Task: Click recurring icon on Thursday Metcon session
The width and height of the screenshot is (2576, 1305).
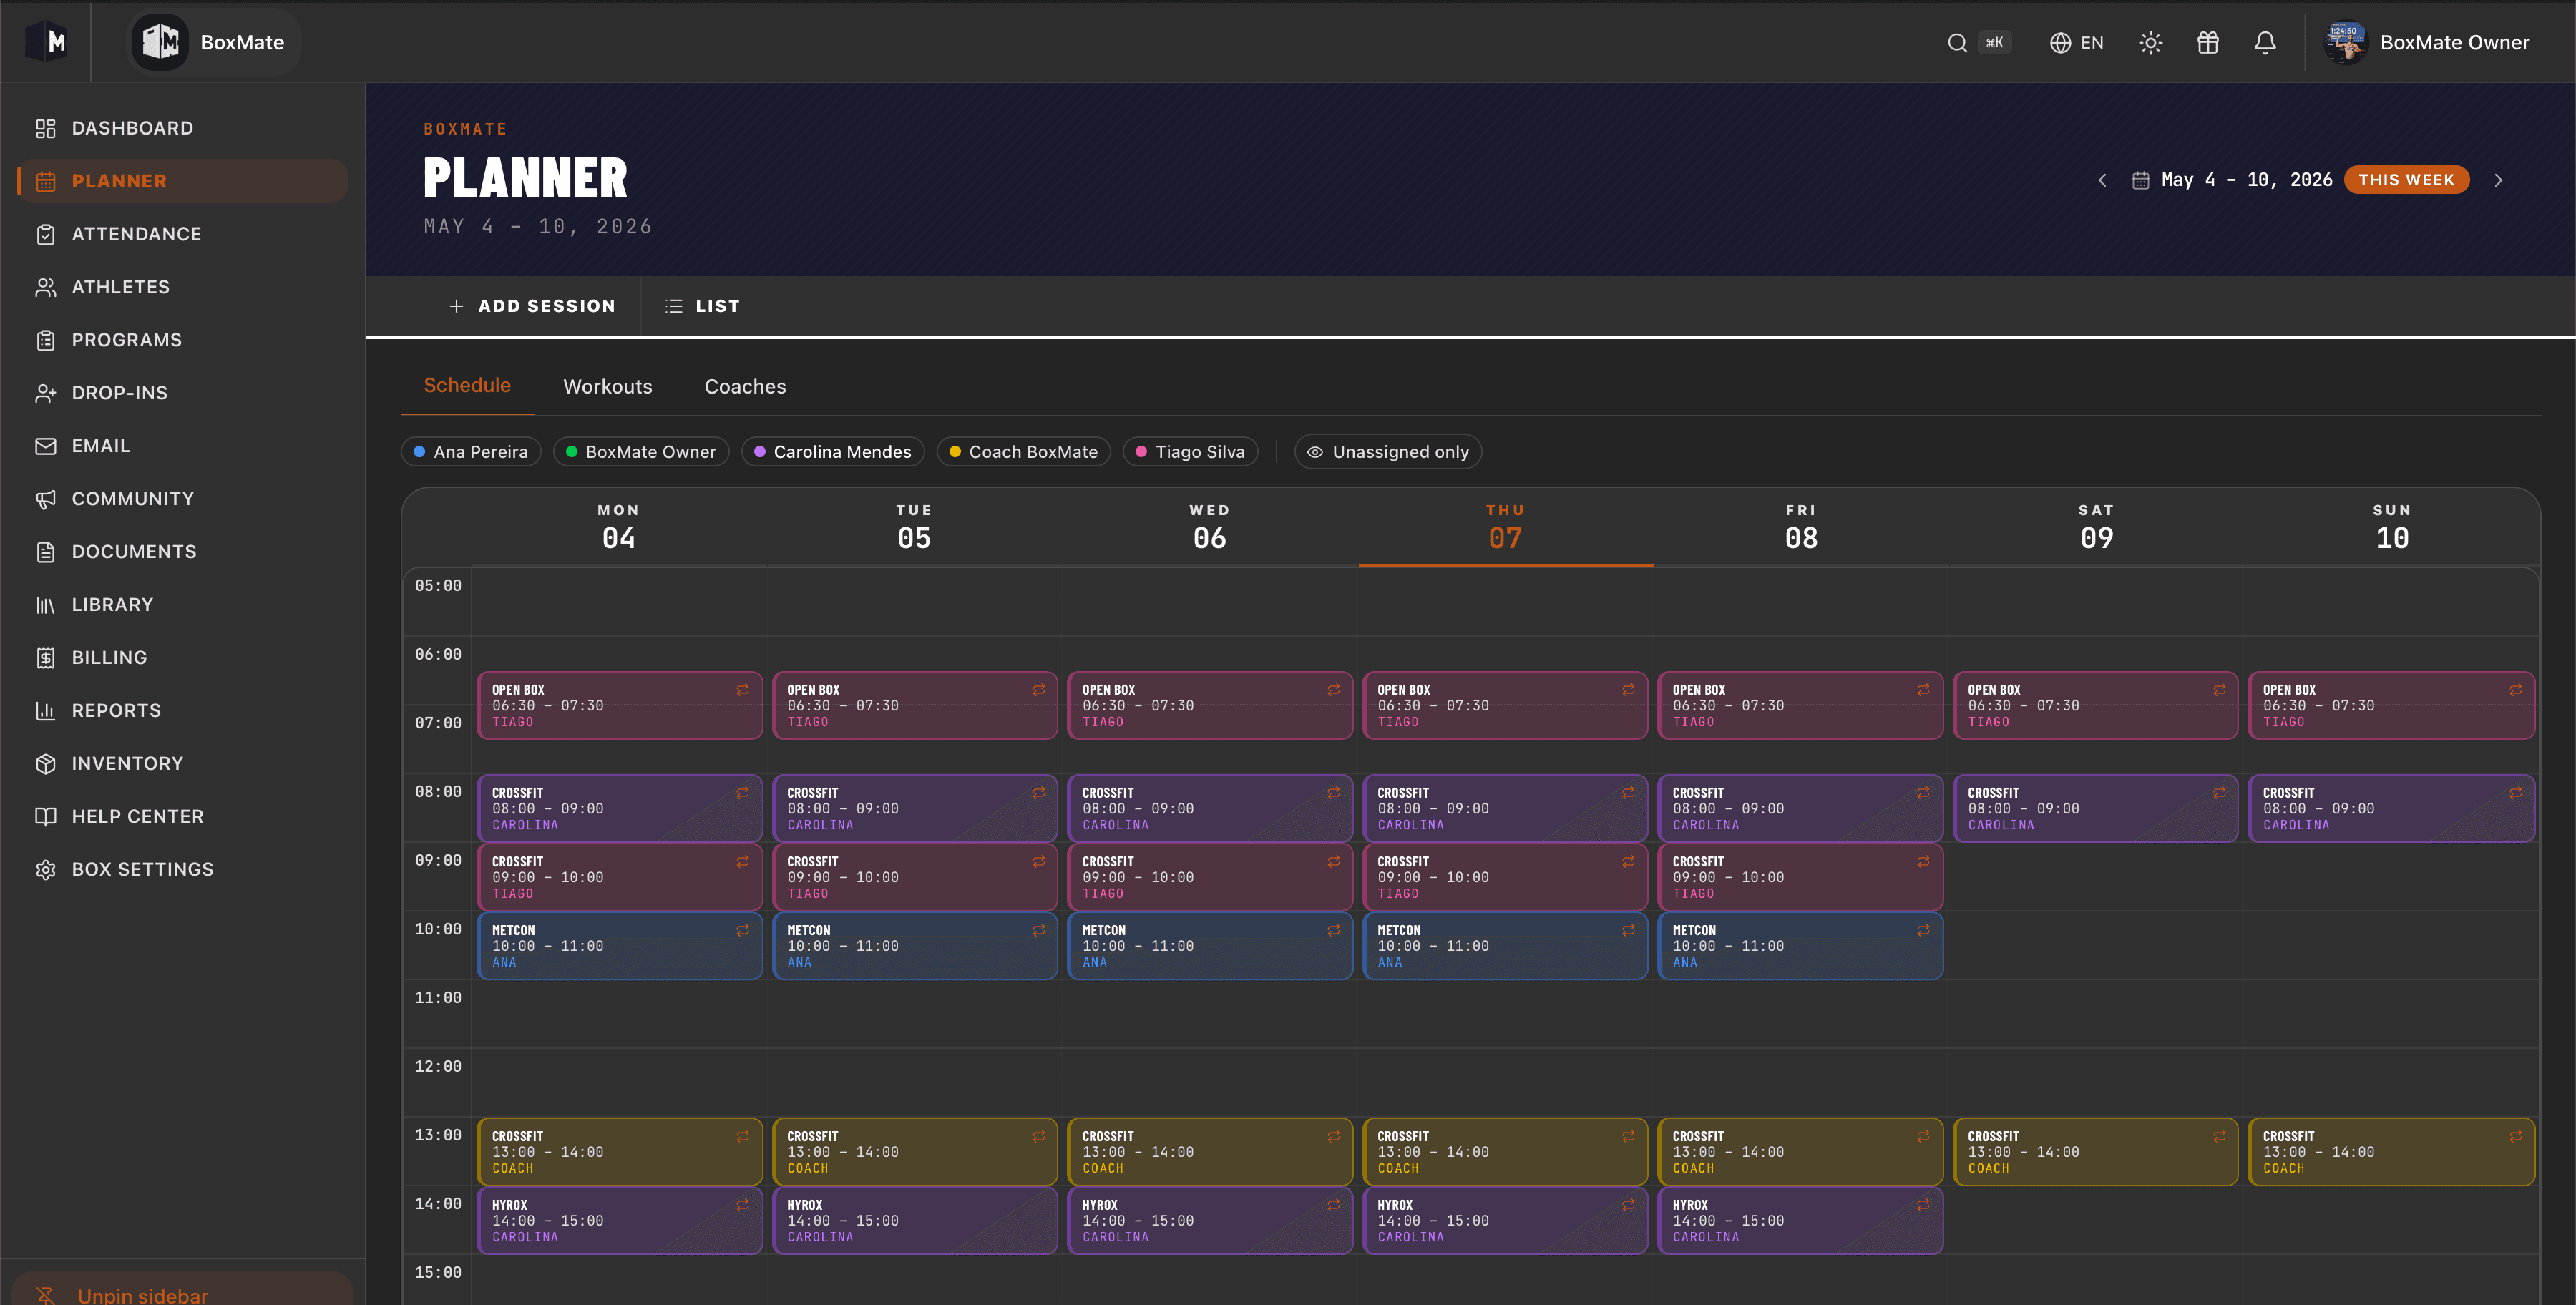Action: (x=1628, y=930)
